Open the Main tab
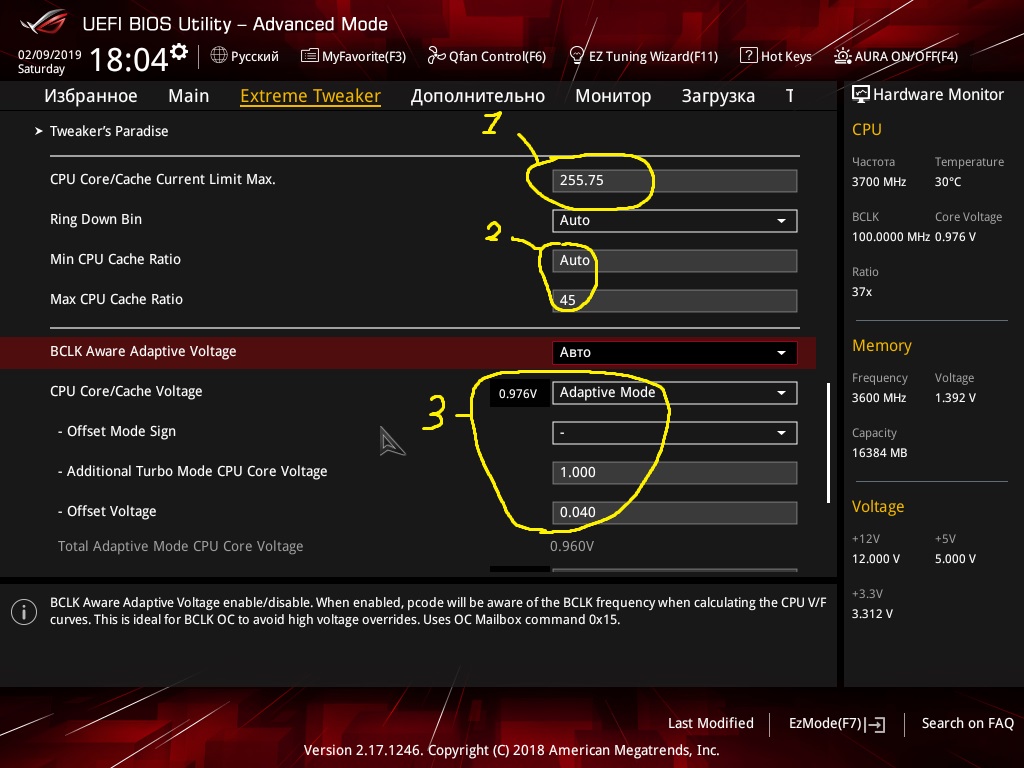 click(189, 96)
